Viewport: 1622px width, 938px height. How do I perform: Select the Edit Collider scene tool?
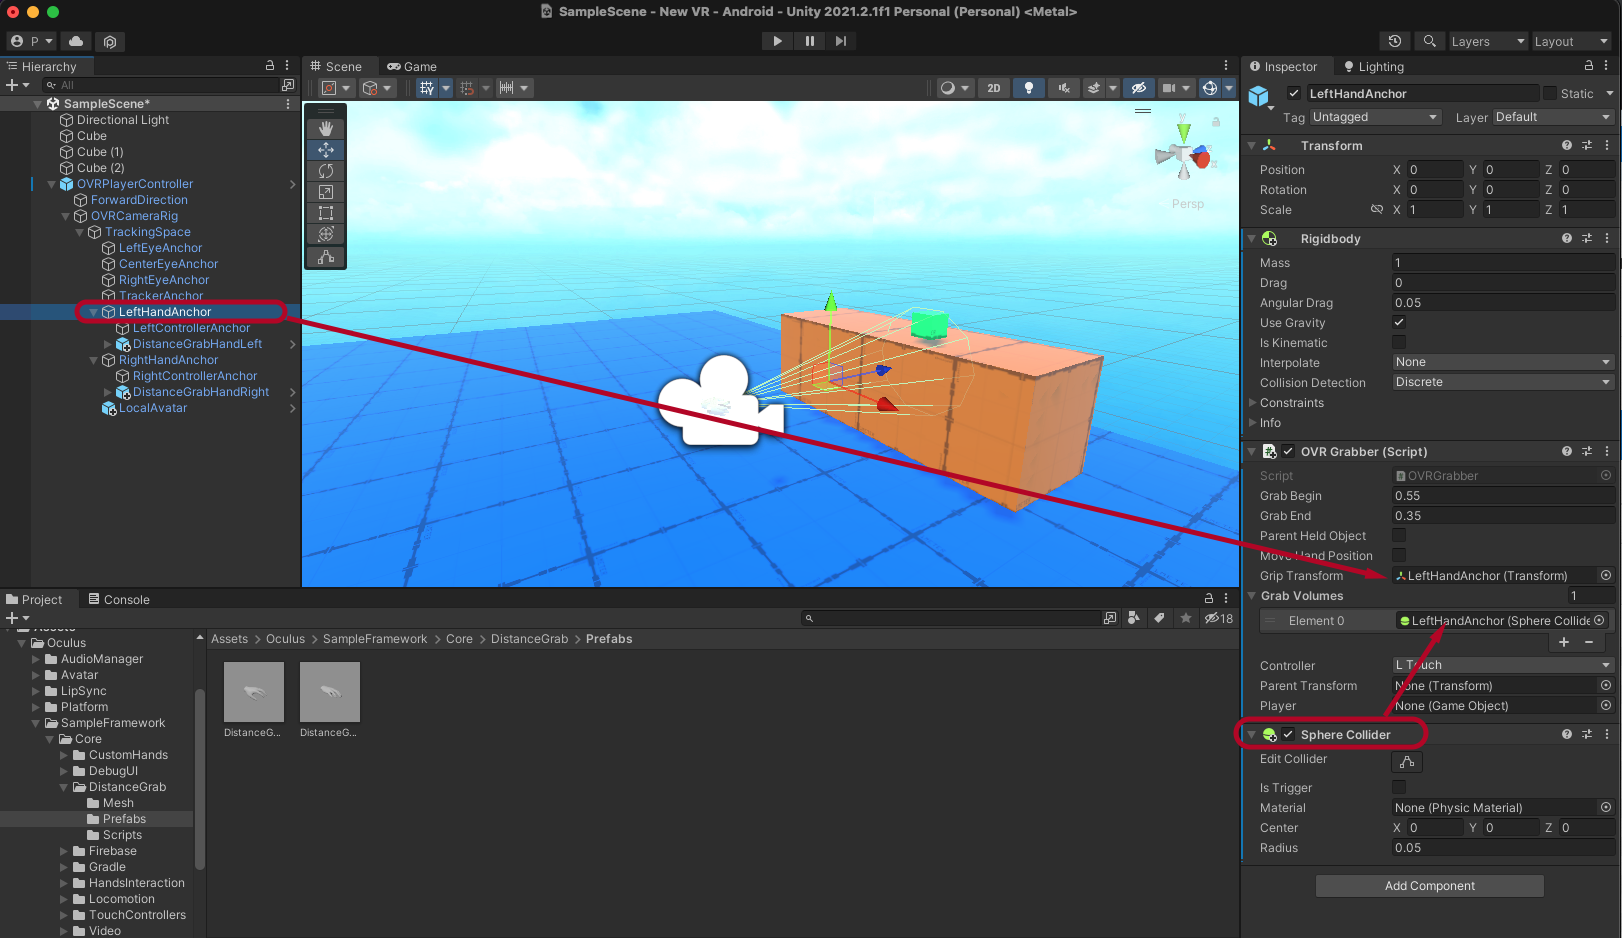tap(326, 257)
